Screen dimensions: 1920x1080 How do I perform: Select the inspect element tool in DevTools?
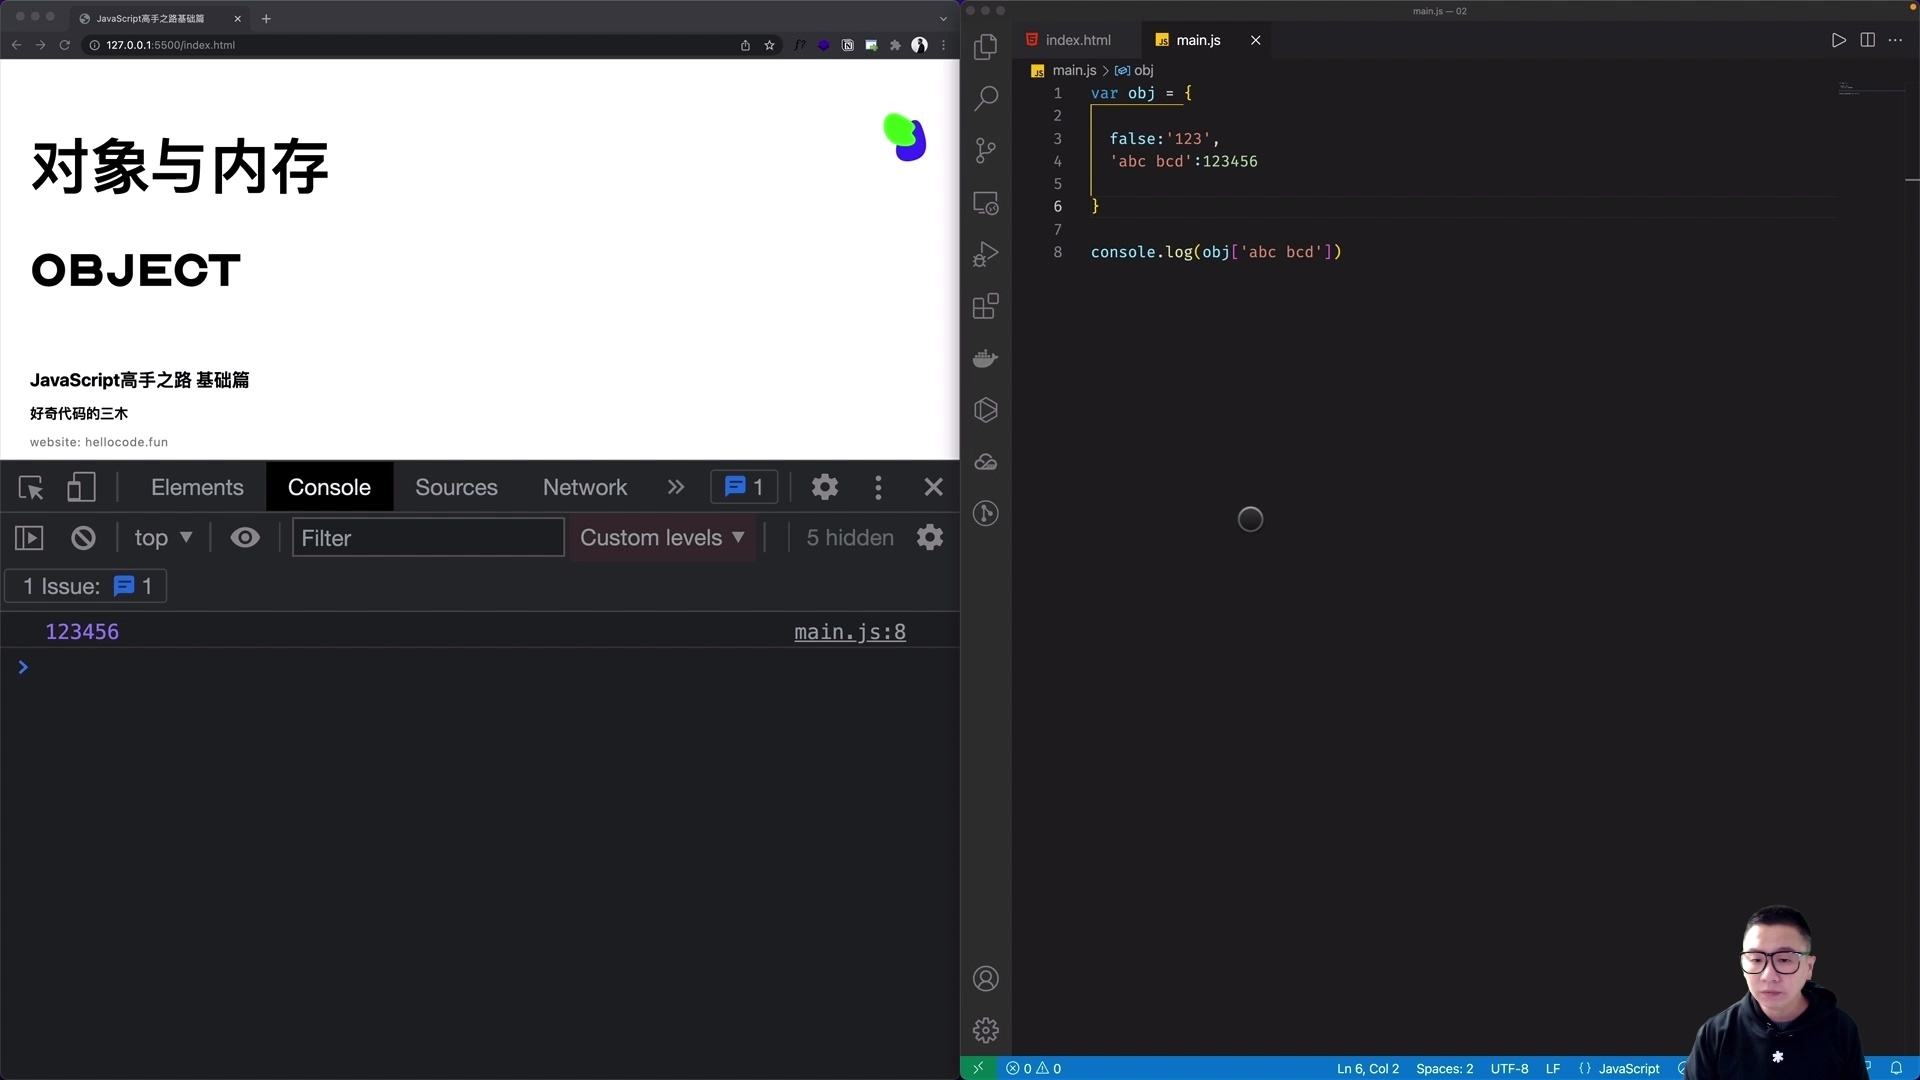(x=31, y=487)
